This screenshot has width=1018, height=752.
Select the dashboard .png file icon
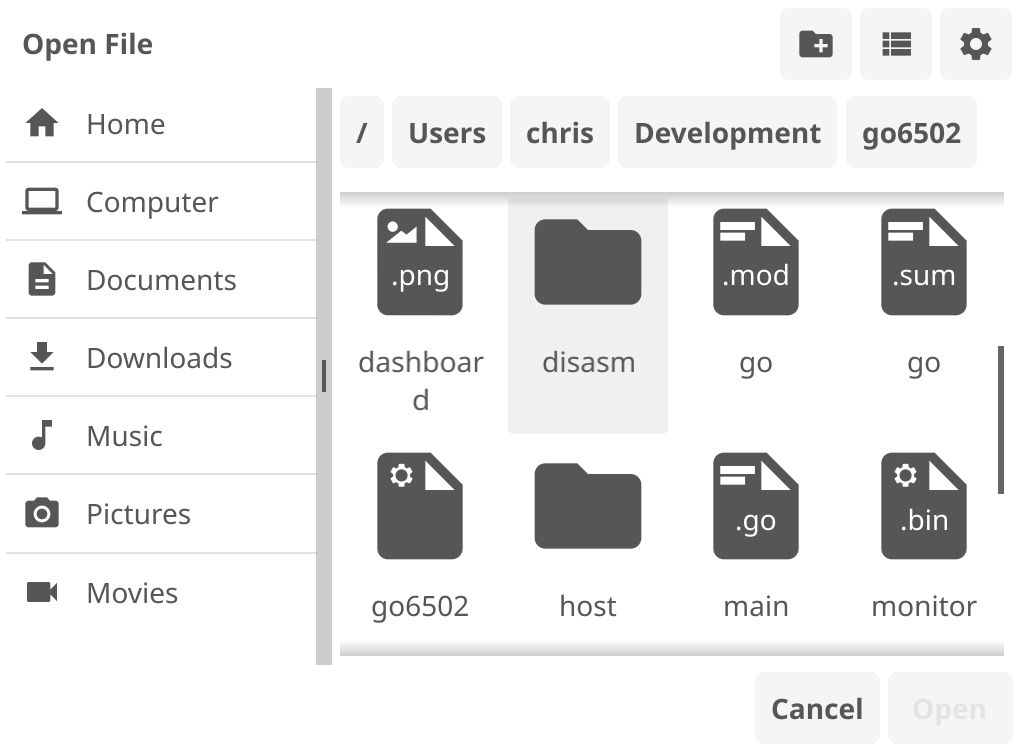click(420, 262)
